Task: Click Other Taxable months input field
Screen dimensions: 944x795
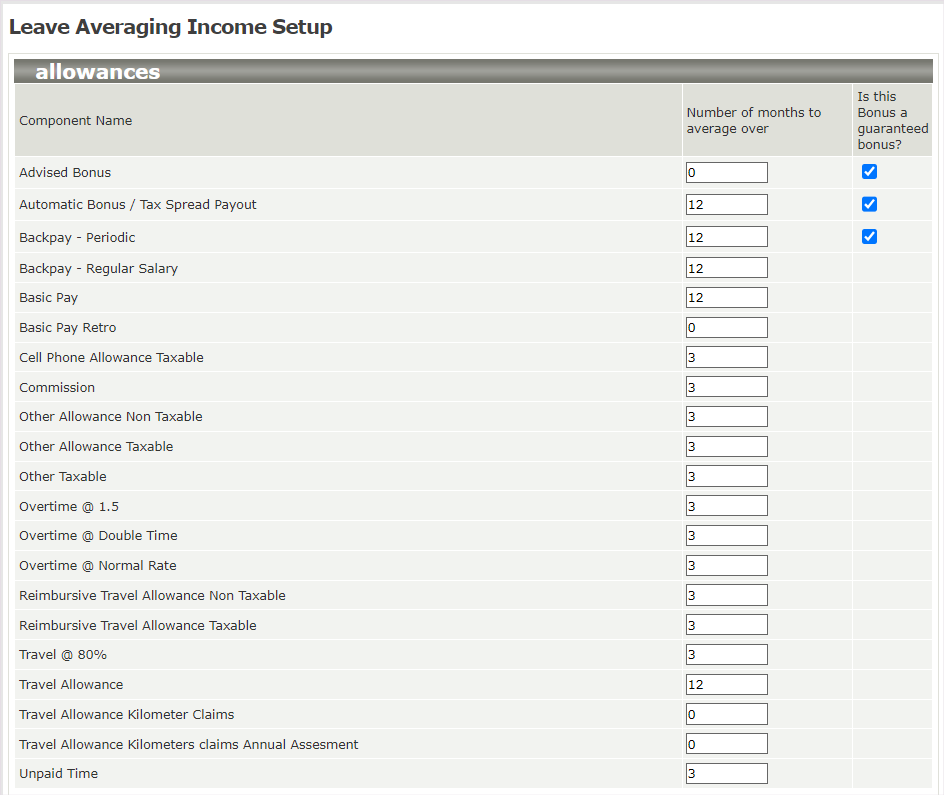Action: point(727,476)
